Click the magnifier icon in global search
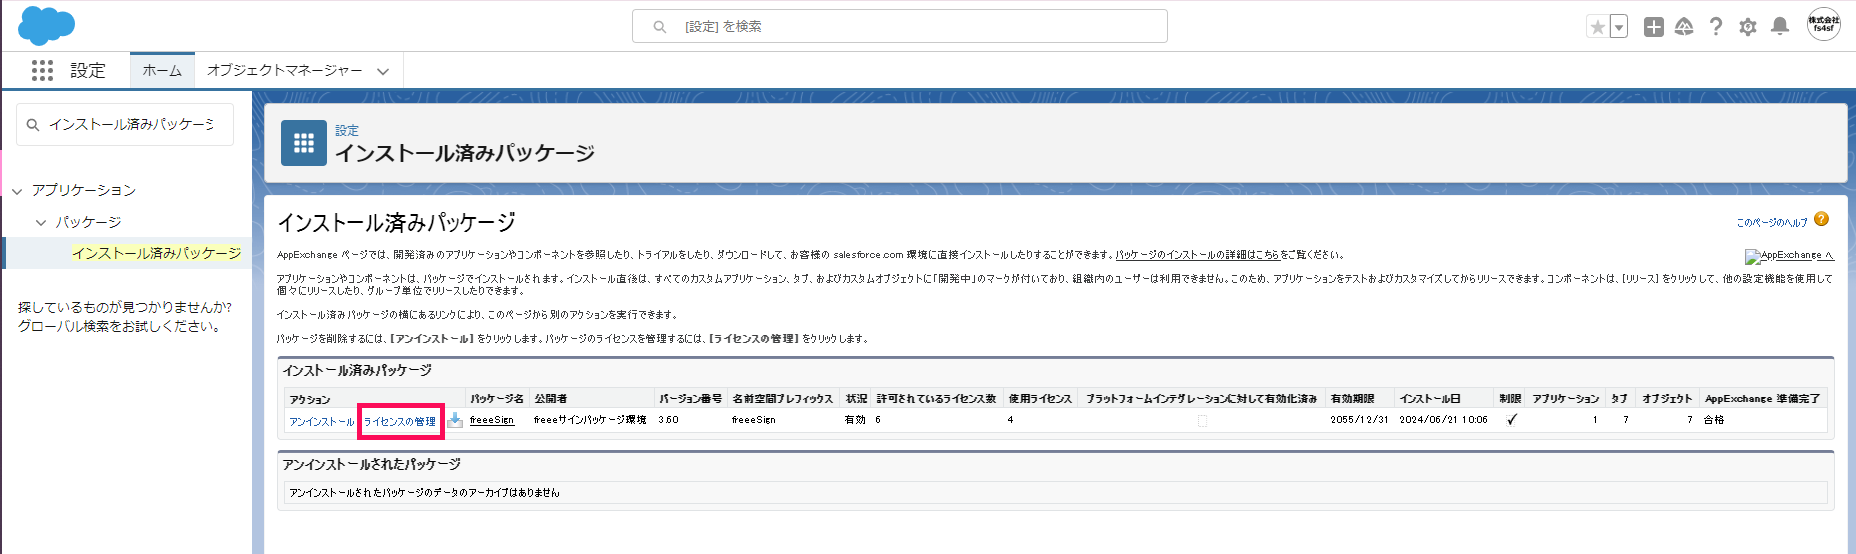Viewport: 1856px width, 554px height. (660, 27)
